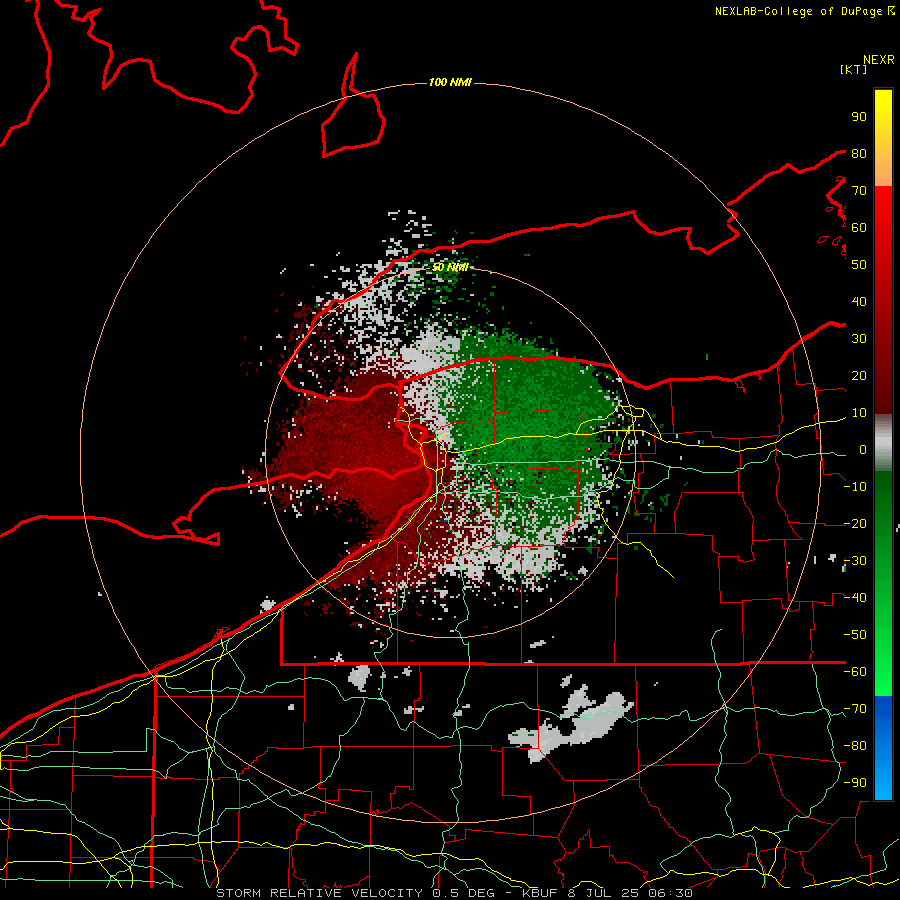The image size is (900, 900).
Task: Click the 10 value on velocity scale
Action: coord(859,413)
